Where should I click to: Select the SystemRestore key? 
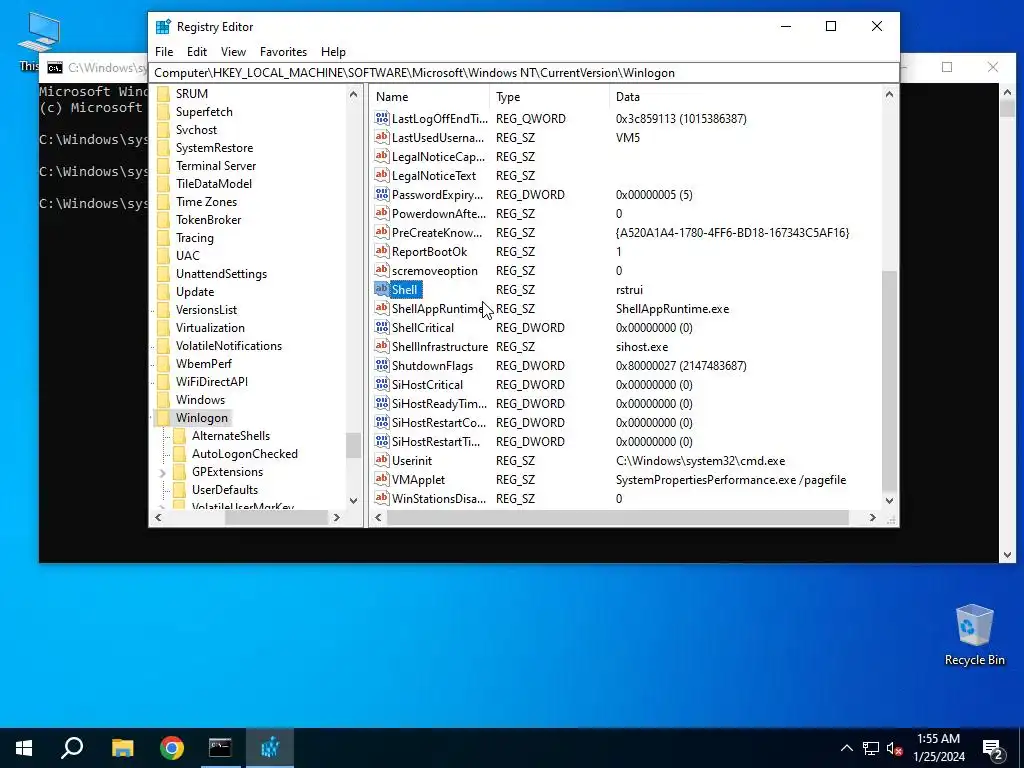(214, 148)
